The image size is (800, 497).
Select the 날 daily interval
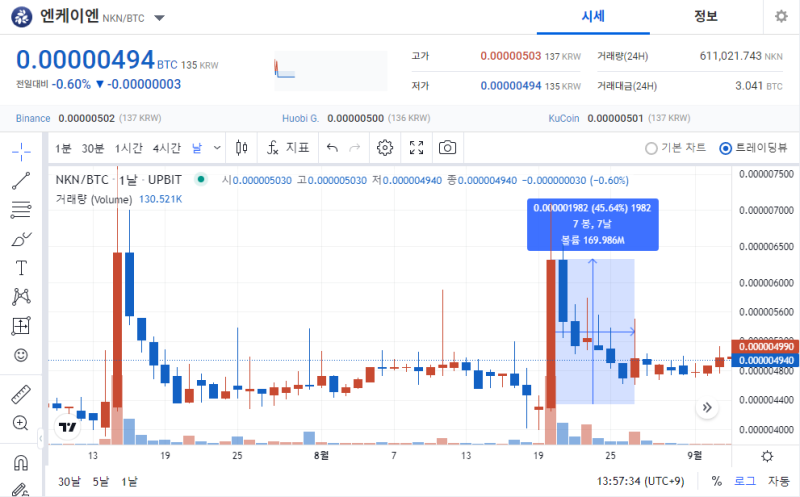197,148
